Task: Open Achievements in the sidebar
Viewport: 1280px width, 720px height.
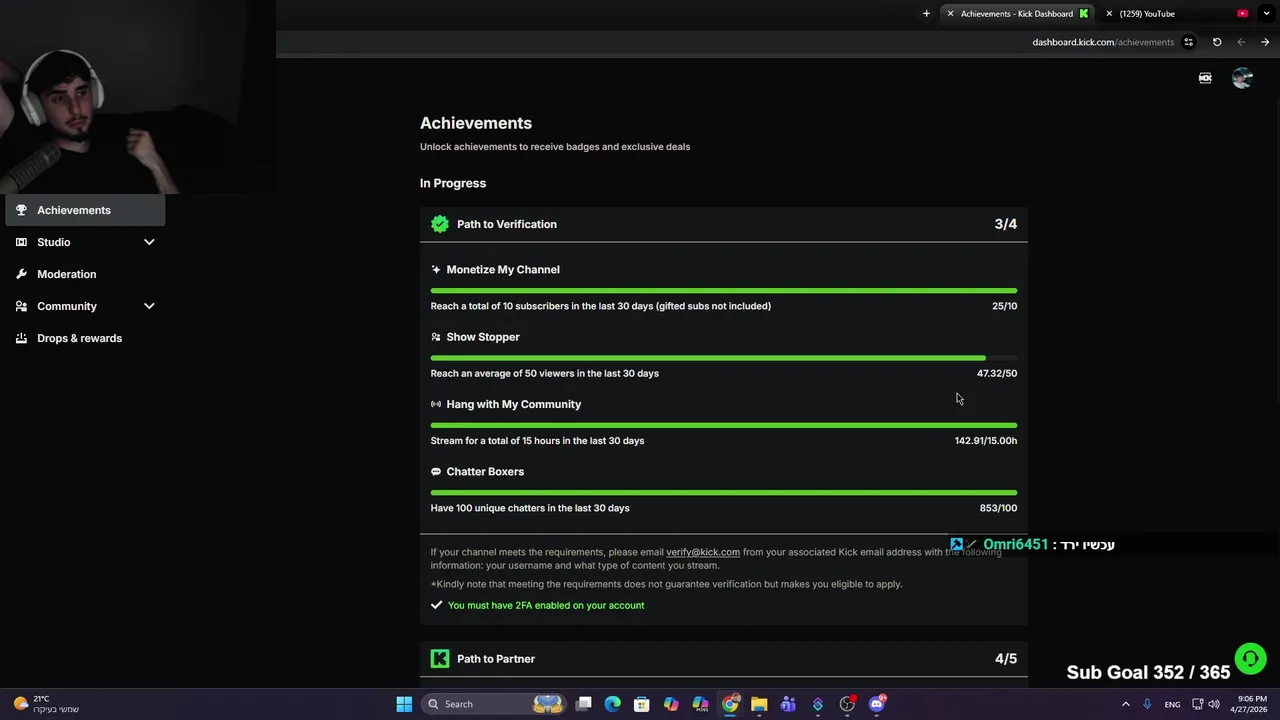Action: (85, 210)
